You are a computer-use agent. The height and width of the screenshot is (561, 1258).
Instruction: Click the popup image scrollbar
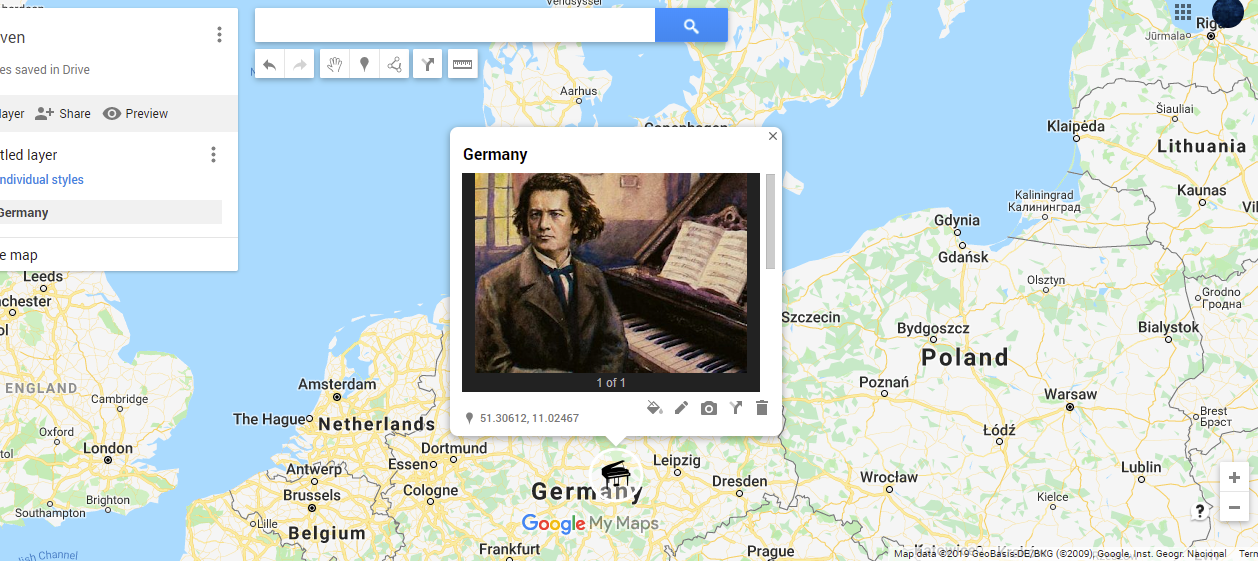coord(770,221)
